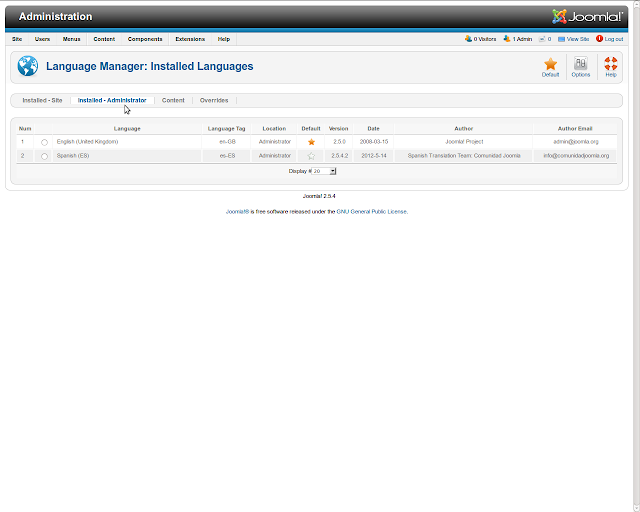The width and height of the screenshot is (640, 512).
Task: Open the Menus menu
Action: [71, 39]
